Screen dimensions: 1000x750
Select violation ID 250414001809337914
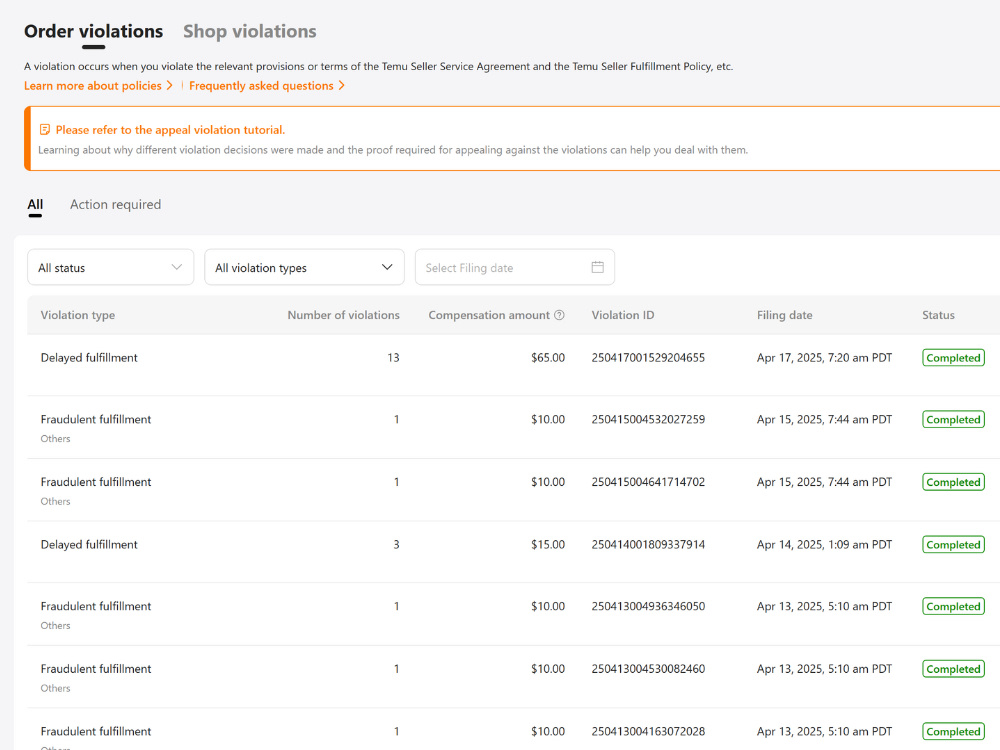tap(648, 545)
